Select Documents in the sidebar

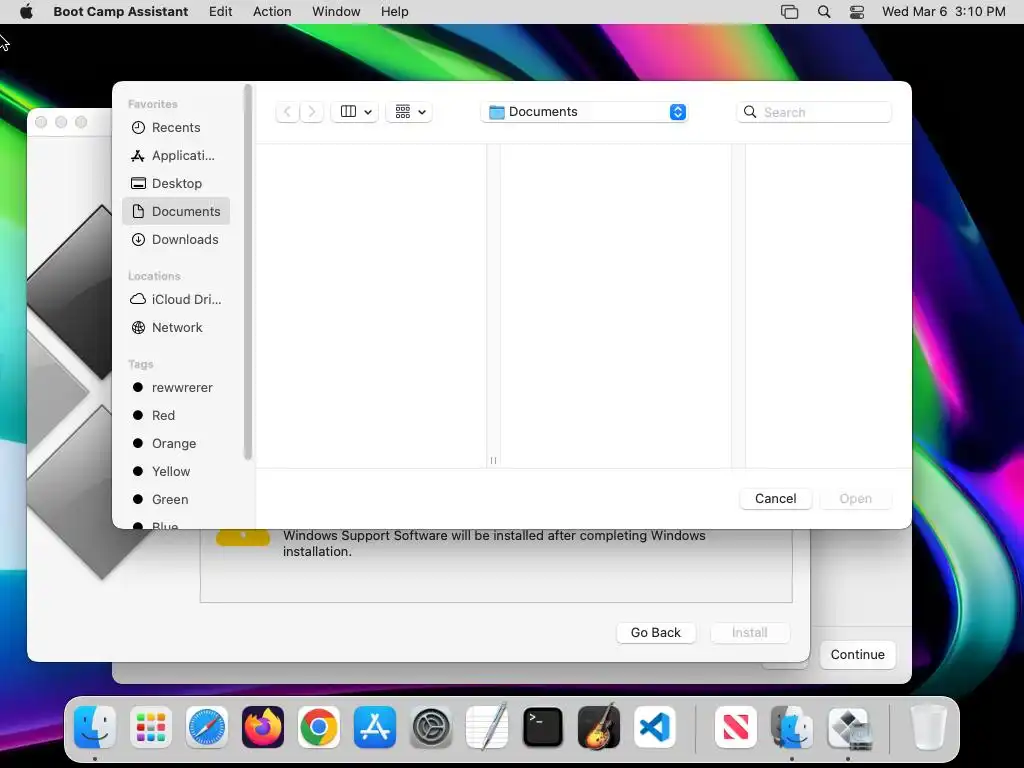[176, 212]
